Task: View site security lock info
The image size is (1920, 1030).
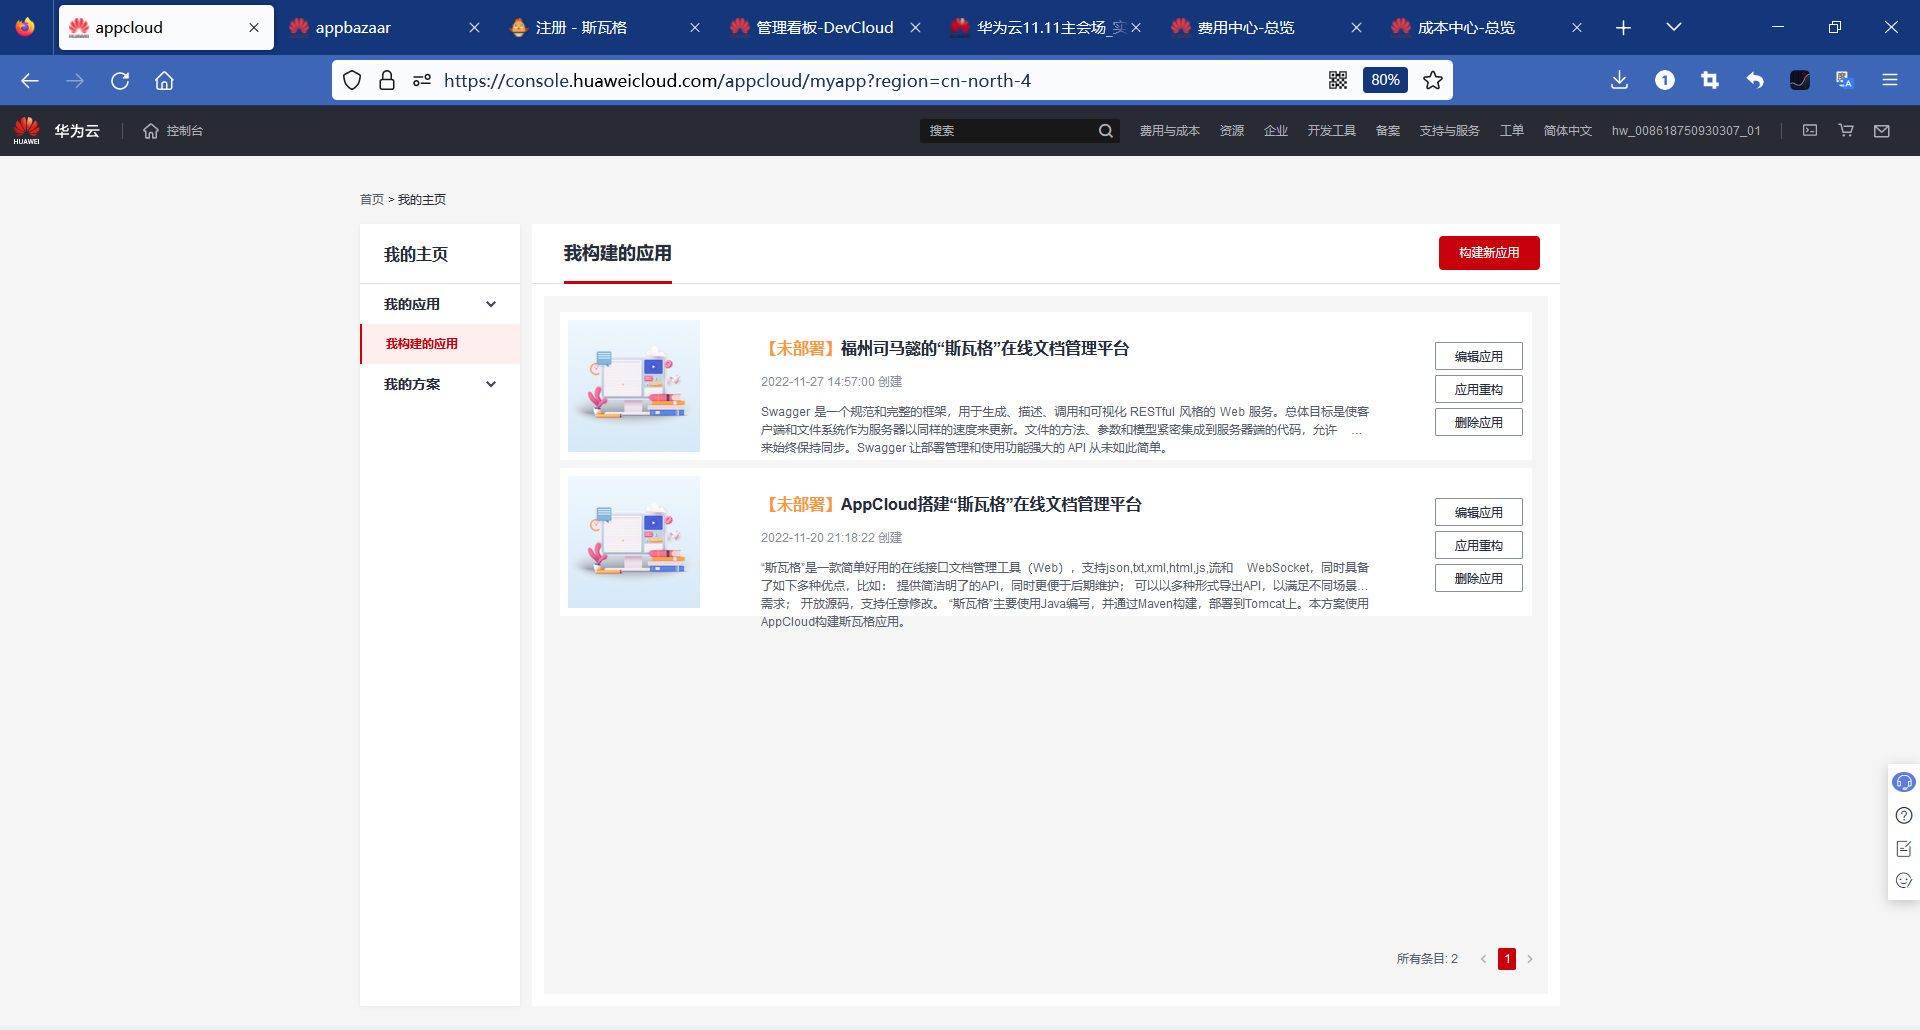Action: point(387,81)
